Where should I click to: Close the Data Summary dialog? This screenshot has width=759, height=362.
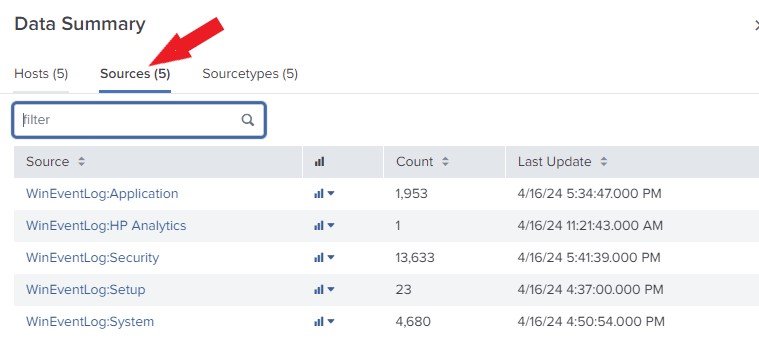coord(756,25)
